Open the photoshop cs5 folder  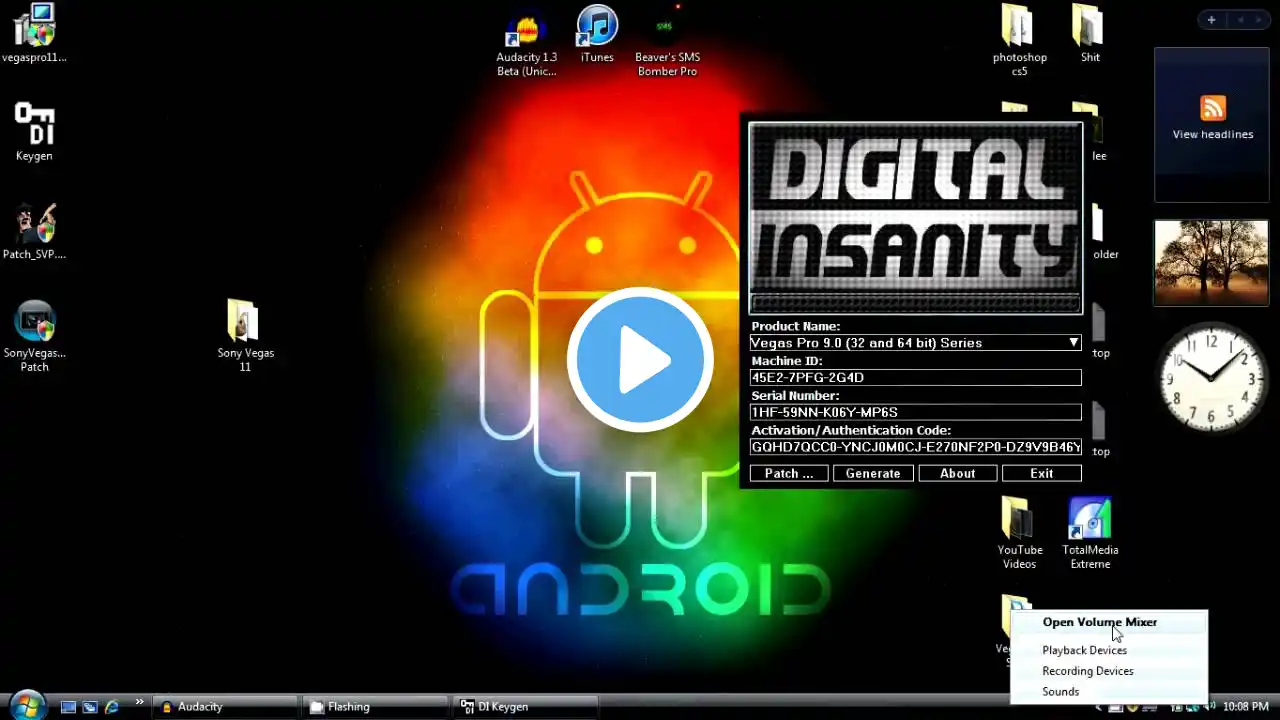[x=1019, y=41]
